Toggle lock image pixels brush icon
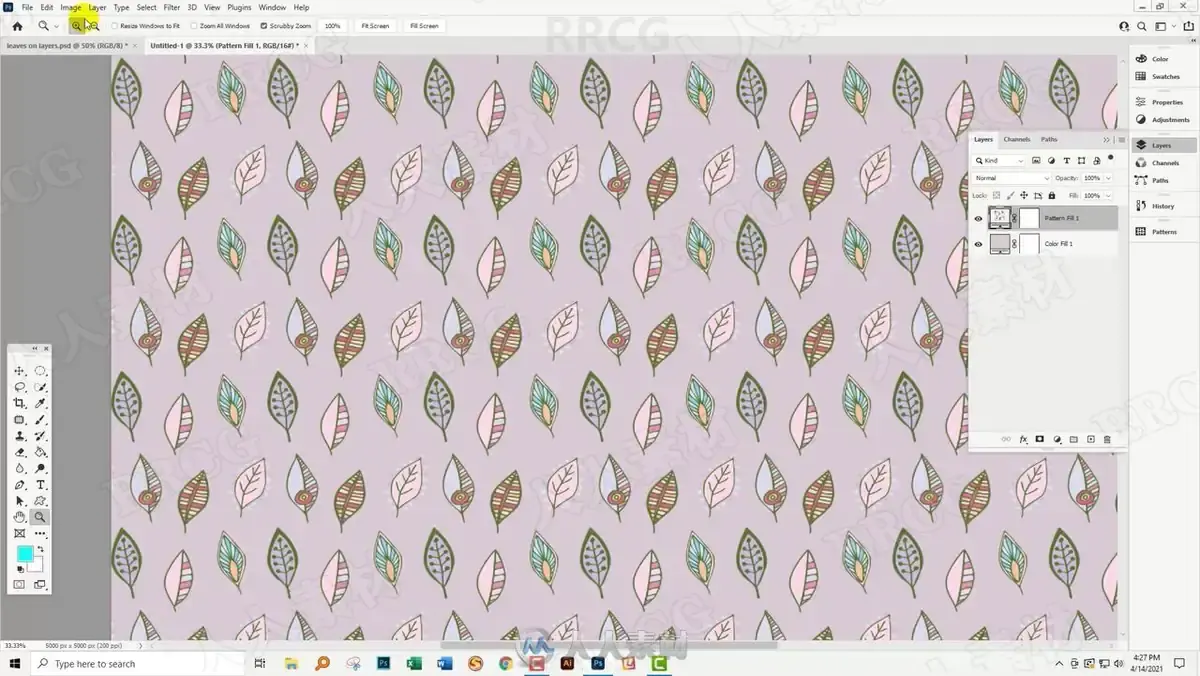Screen dimensions: 1200x676 (1010, 195)
